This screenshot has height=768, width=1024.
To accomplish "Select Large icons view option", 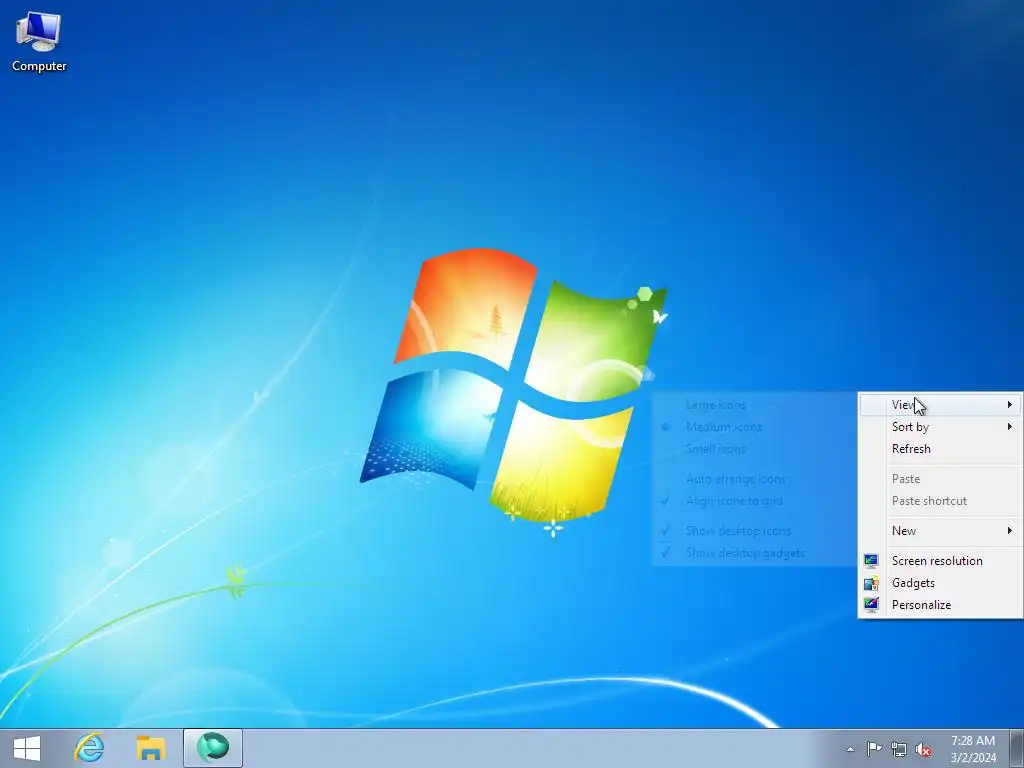I will pos(754,405).
